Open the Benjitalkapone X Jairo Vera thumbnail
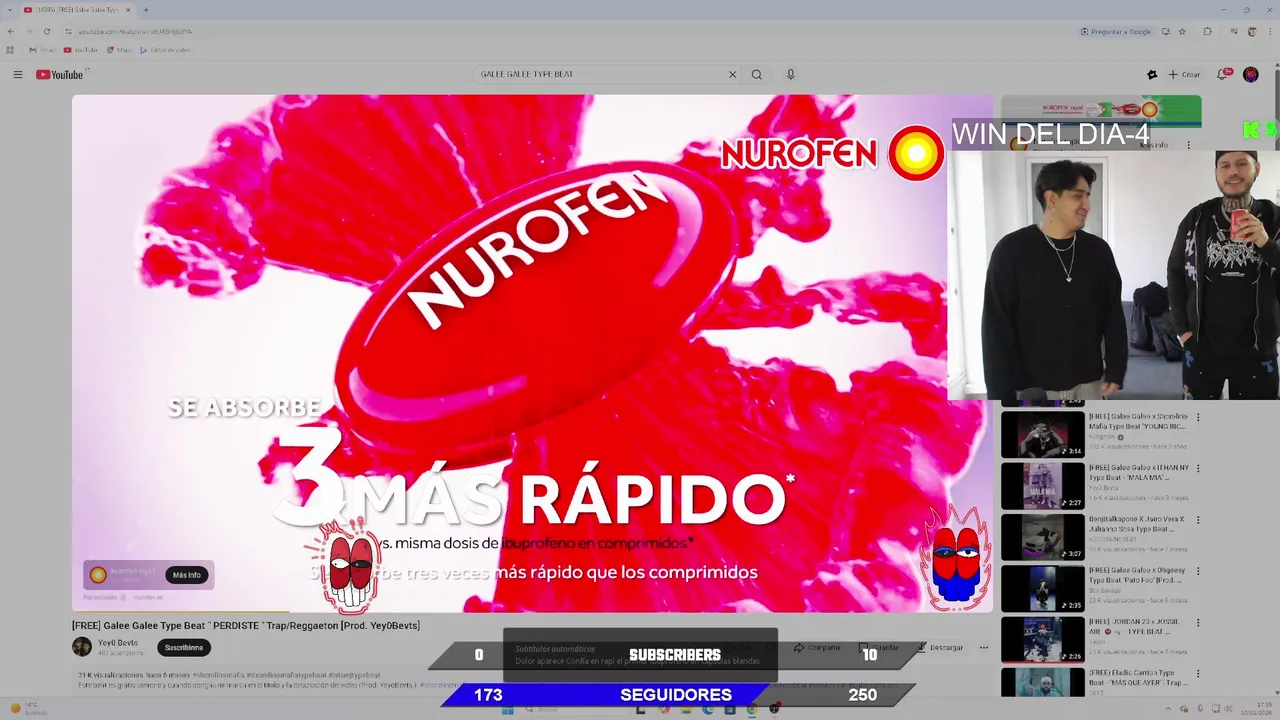Screen dimensions: 1280x720 tap(1043, 537)
